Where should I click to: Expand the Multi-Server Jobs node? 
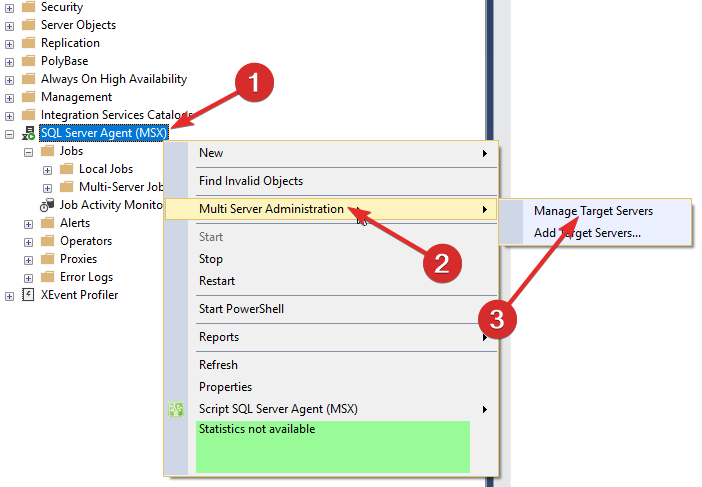(47, 188)
